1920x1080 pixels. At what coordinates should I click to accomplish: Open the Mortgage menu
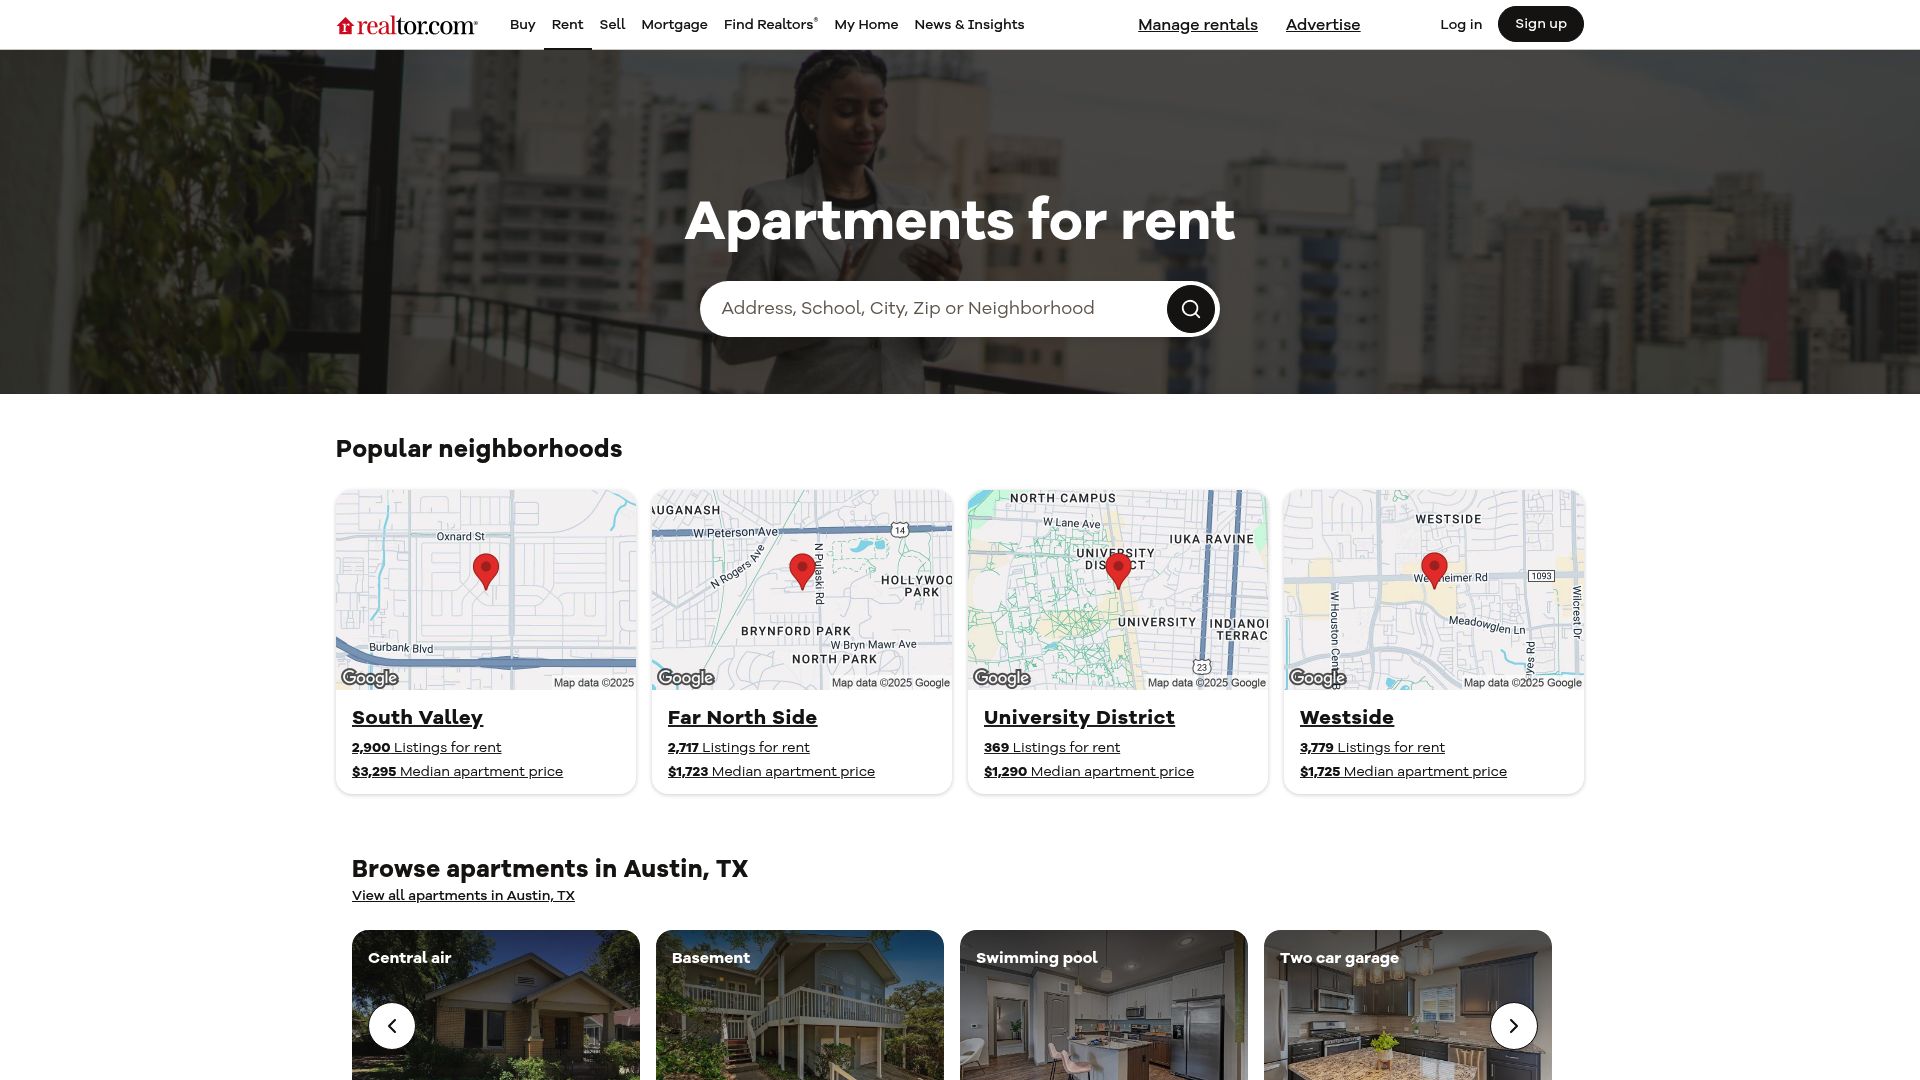[x=674, y=25]
